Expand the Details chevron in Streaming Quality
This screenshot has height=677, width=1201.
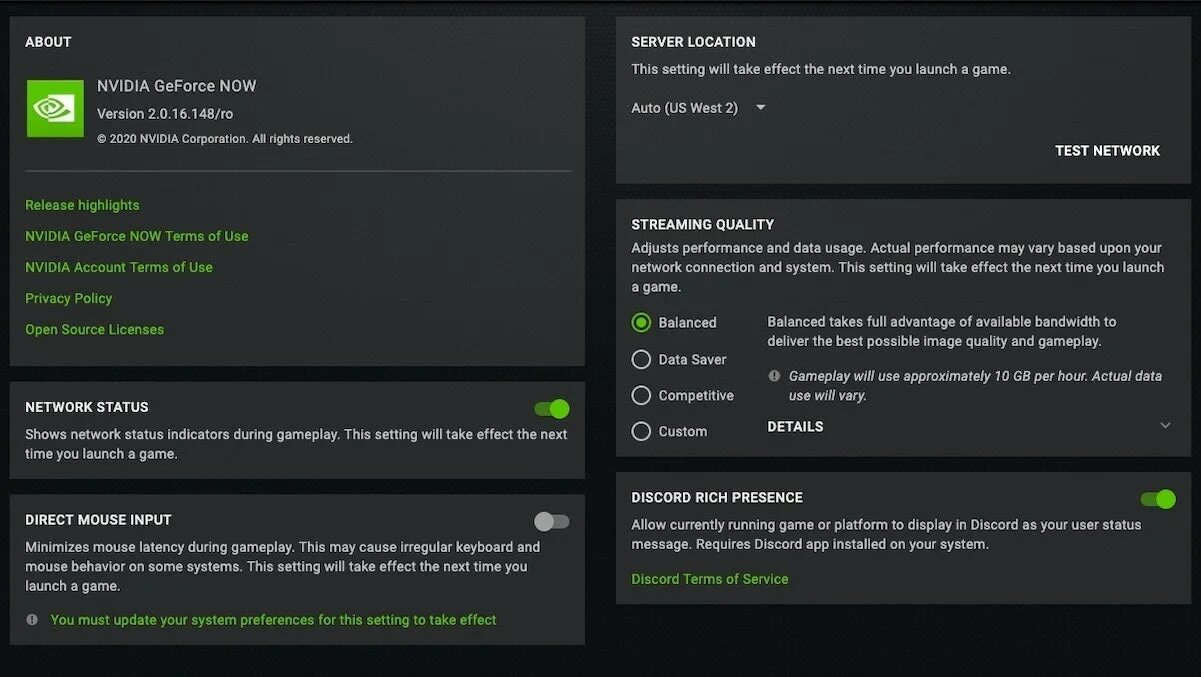pos(1165,426)
